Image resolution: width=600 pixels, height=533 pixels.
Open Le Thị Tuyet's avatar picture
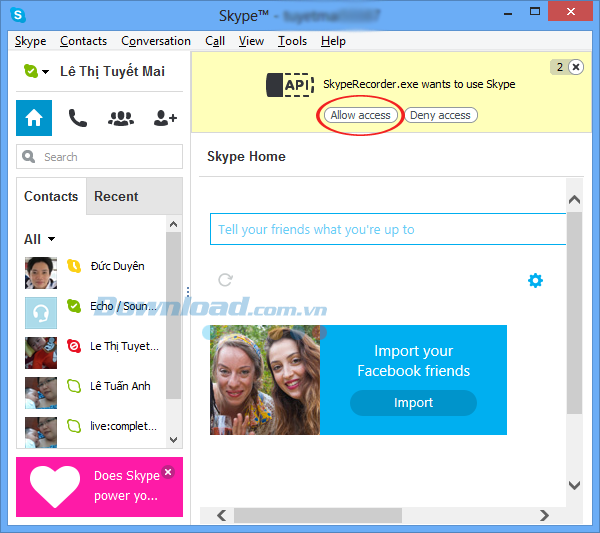pos(41,353)
